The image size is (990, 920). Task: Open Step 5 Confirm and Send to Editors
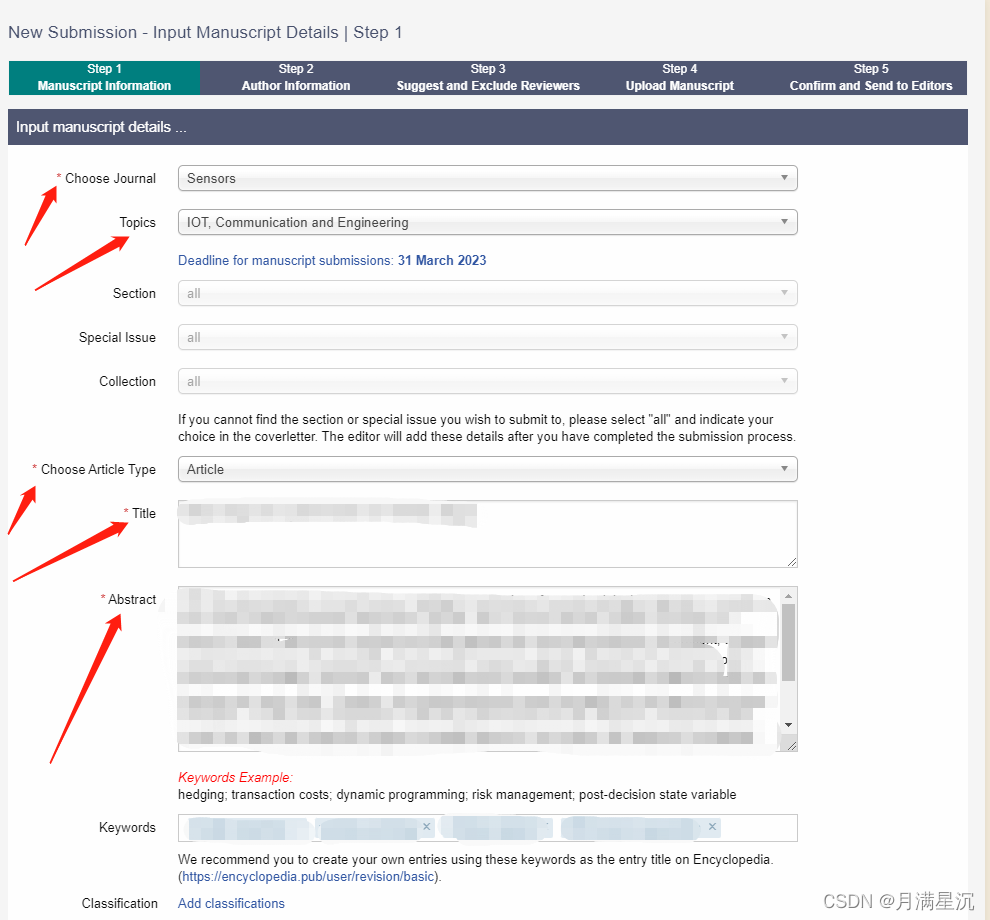871,78
